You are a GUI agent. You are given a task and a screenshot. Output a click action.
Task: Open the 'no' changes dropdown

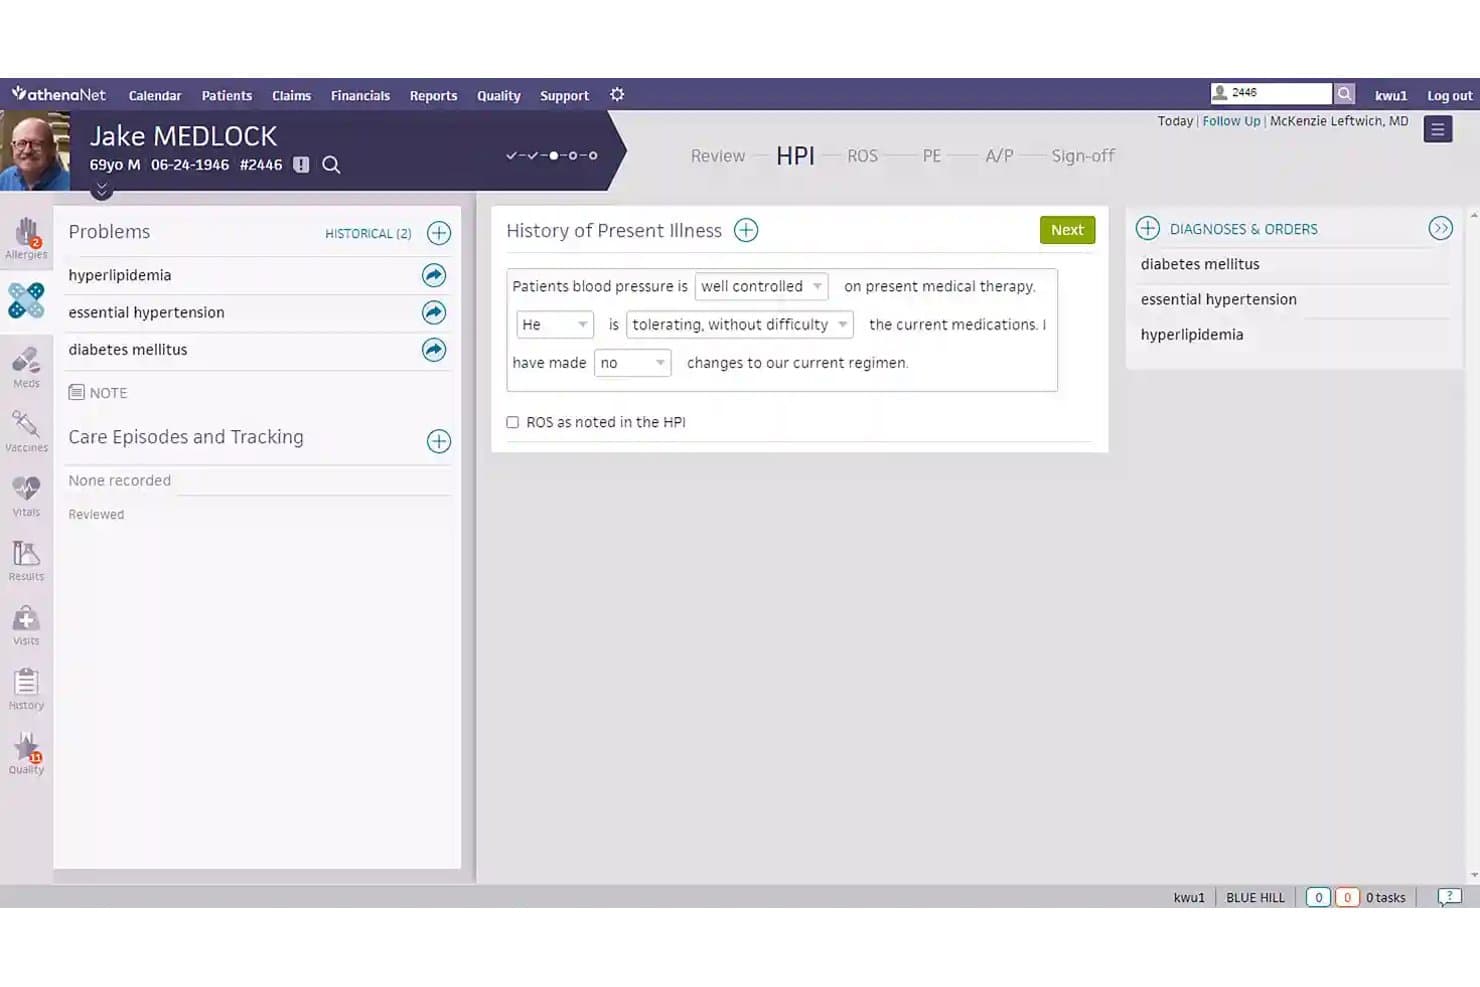point(633,363)
